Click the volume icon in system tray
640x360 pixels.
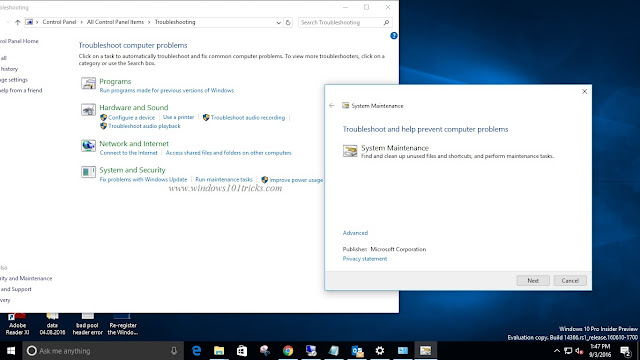(x=579, y=351)
